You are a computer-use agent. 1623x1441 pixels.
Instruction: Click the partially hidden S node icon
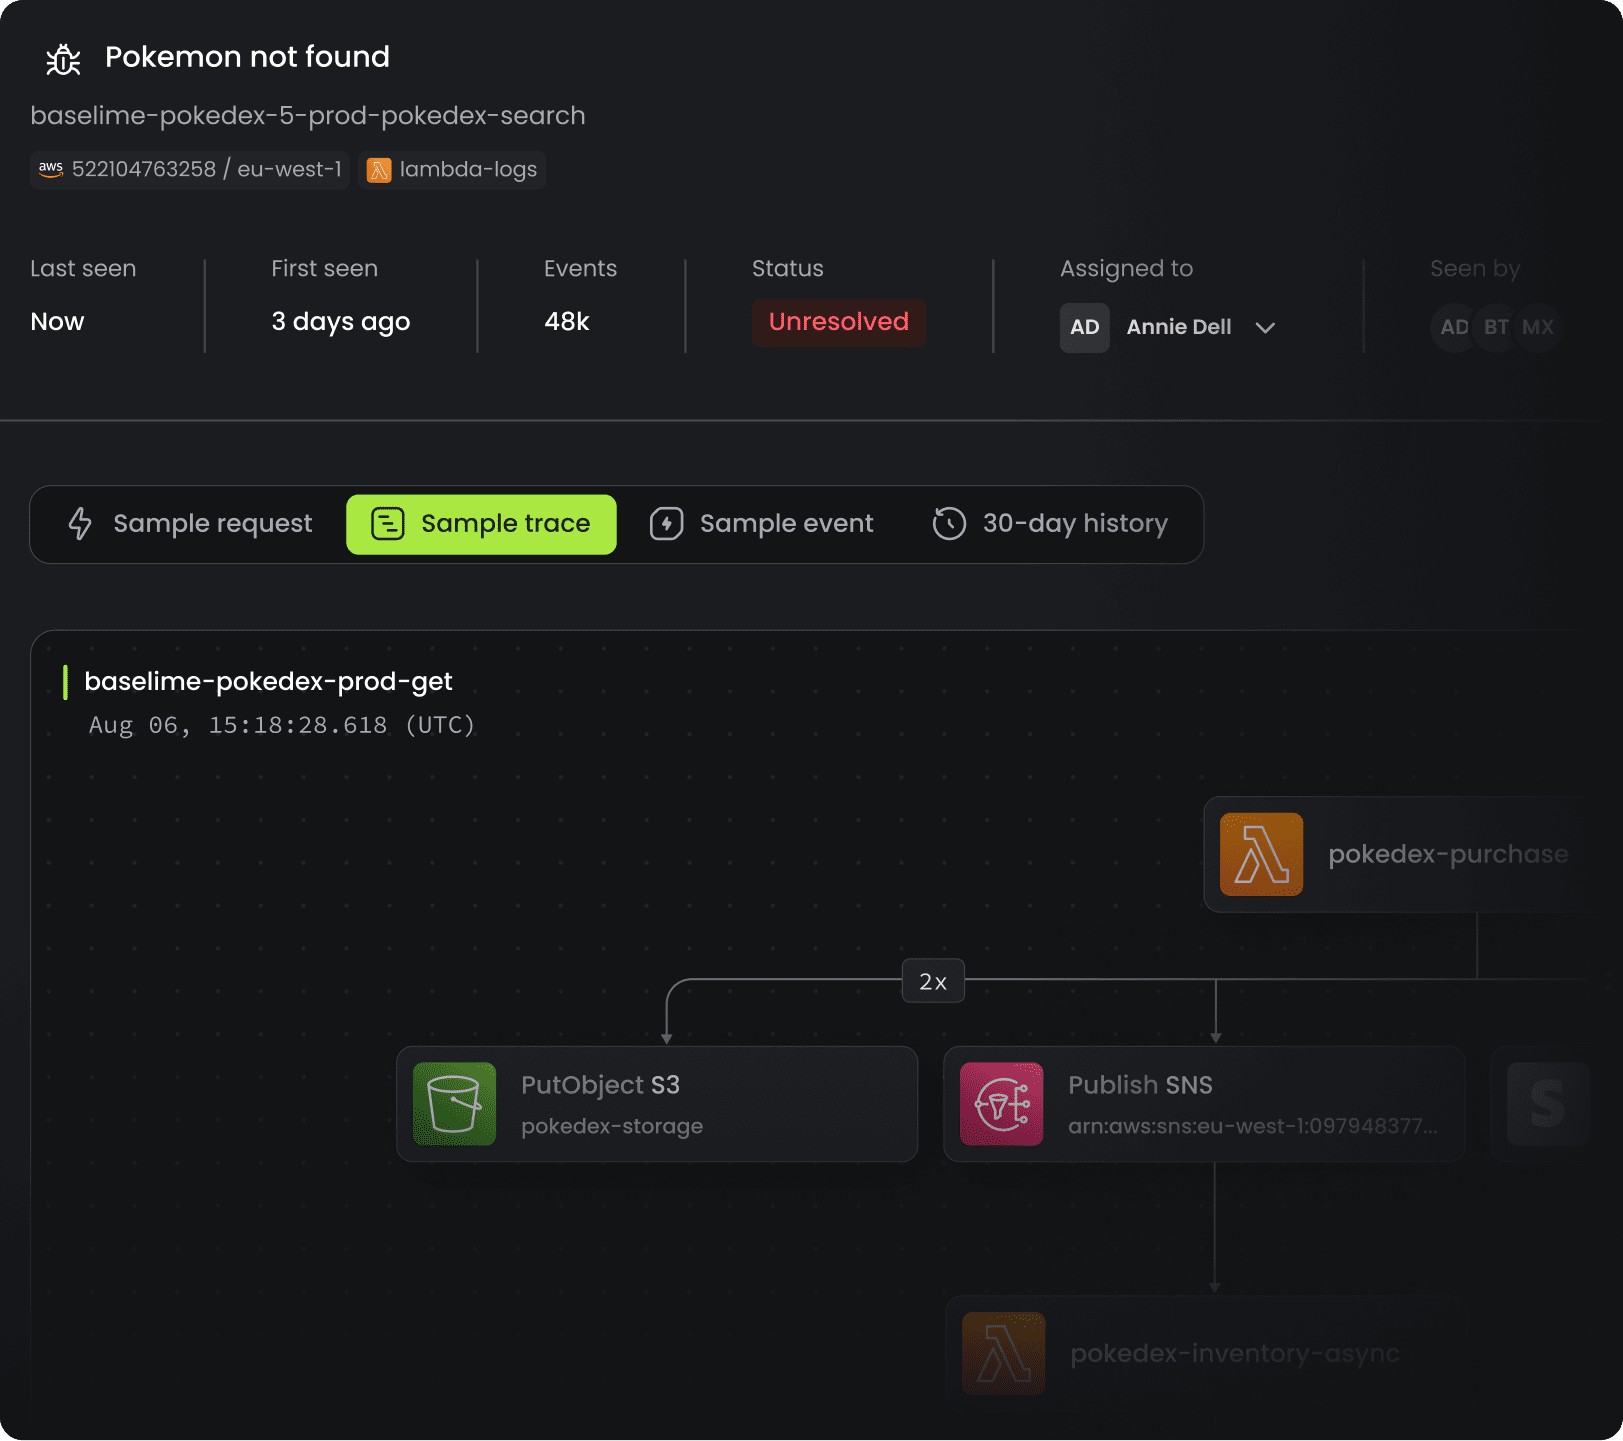tap(1547, 1104)
